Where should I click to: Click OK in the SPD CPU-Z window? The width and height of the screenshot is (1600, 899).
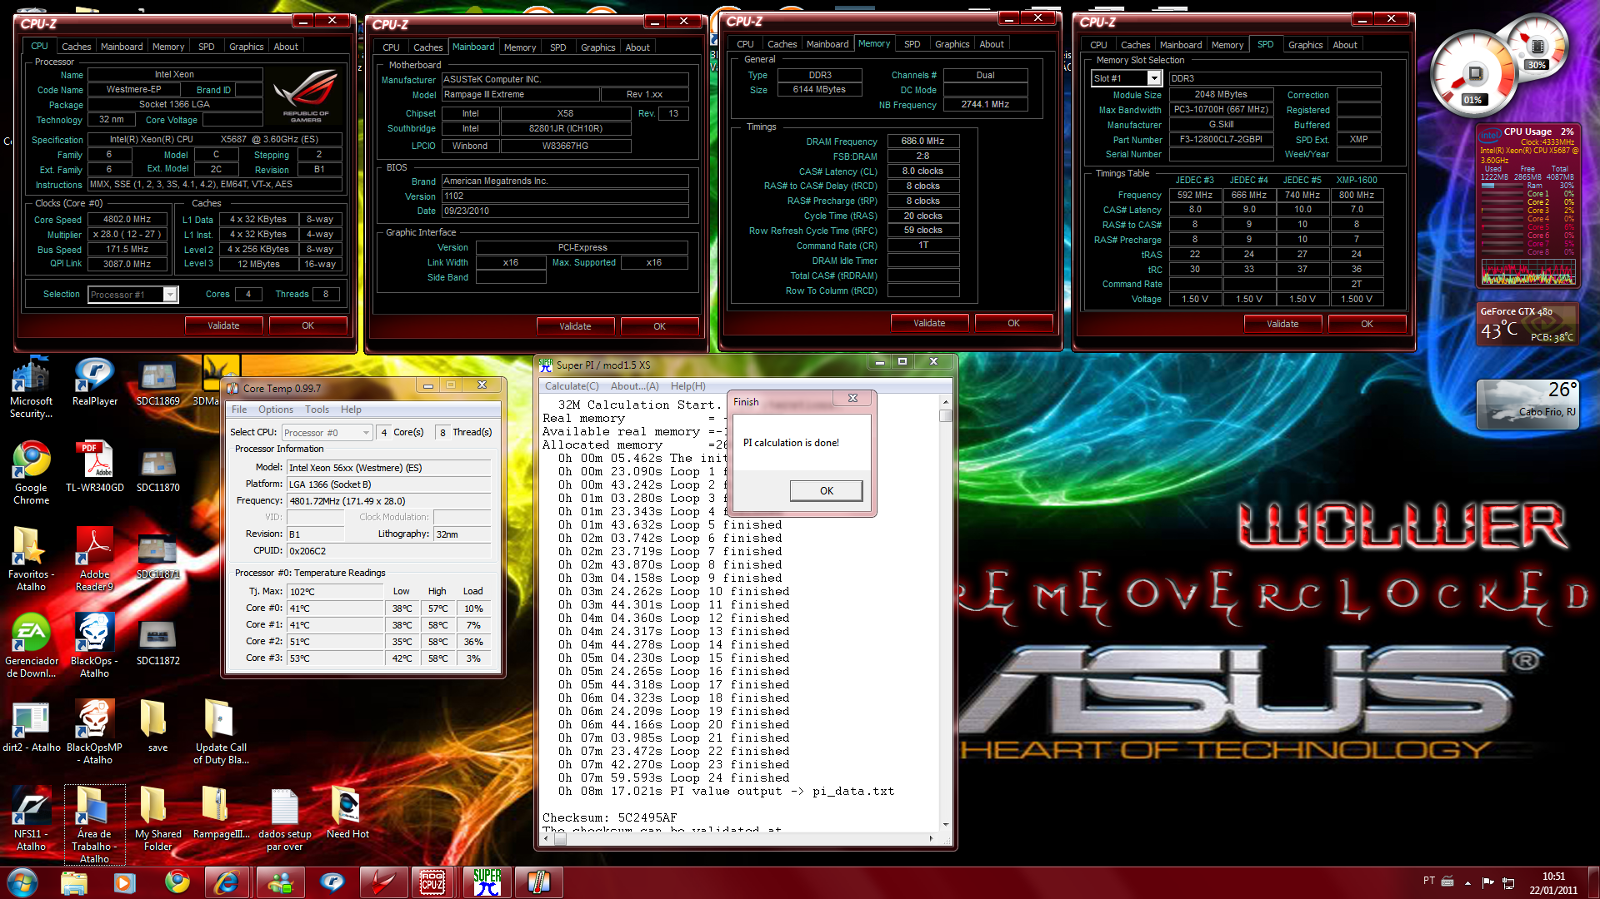[1367, 324]
